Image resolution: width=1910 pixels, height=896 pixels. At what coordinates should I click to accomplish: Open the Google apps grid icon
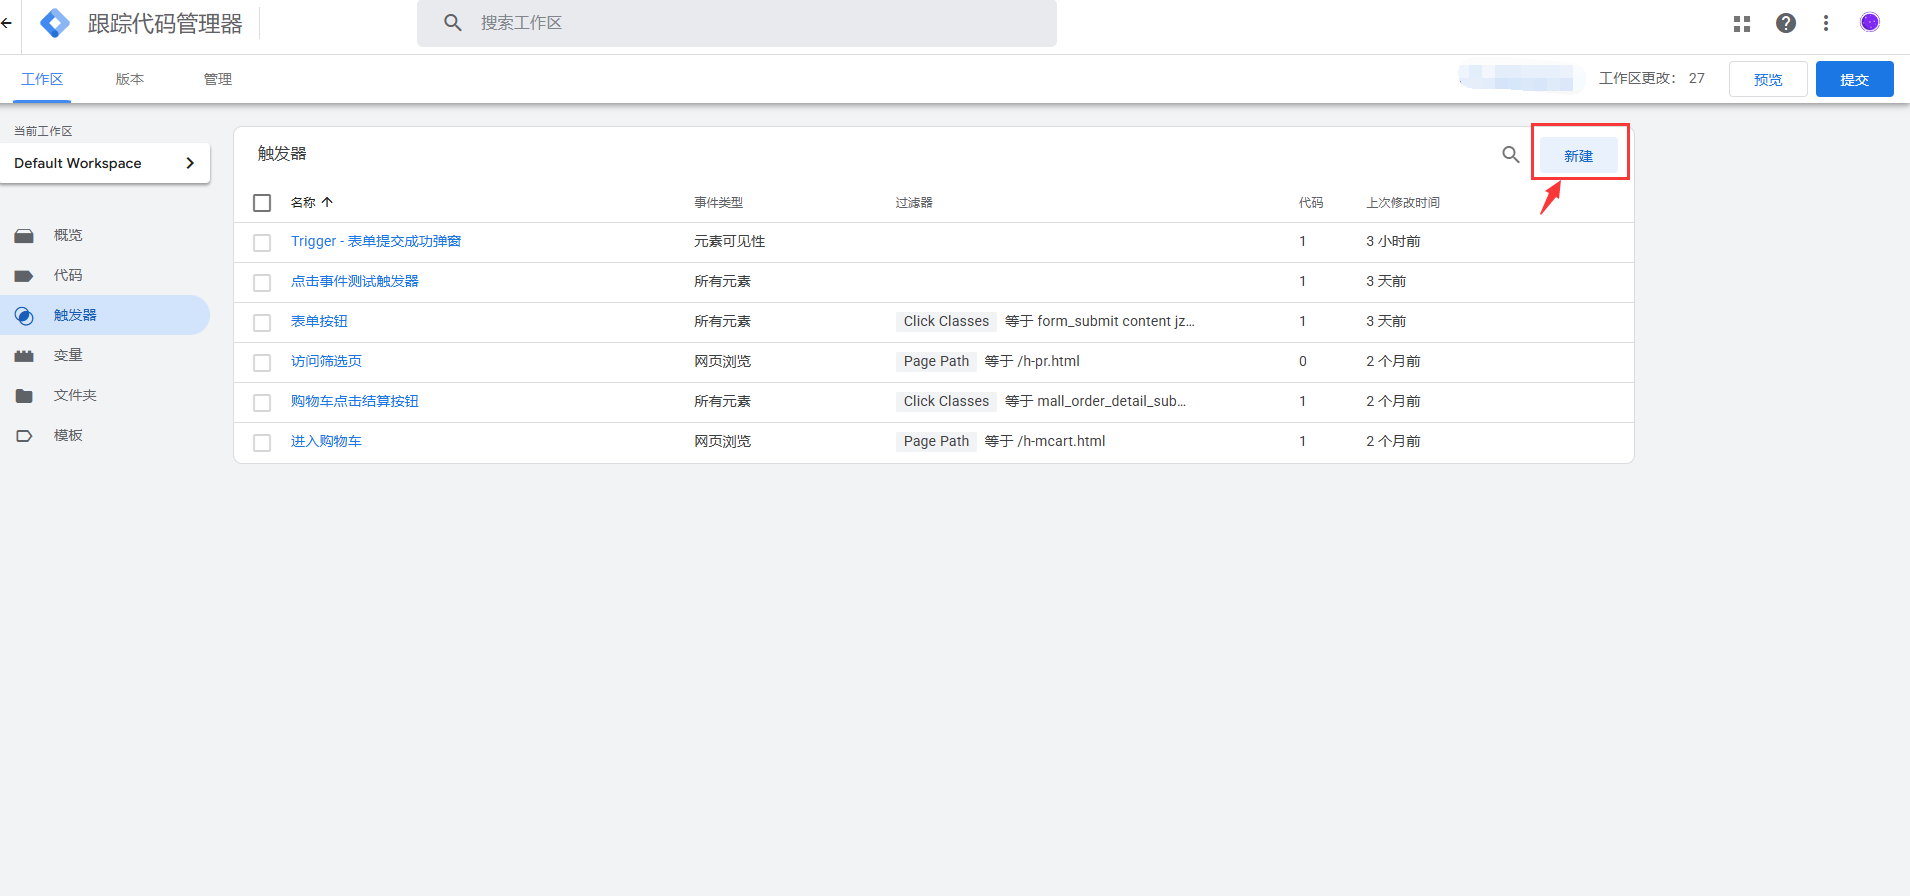tap(1742, 23)
